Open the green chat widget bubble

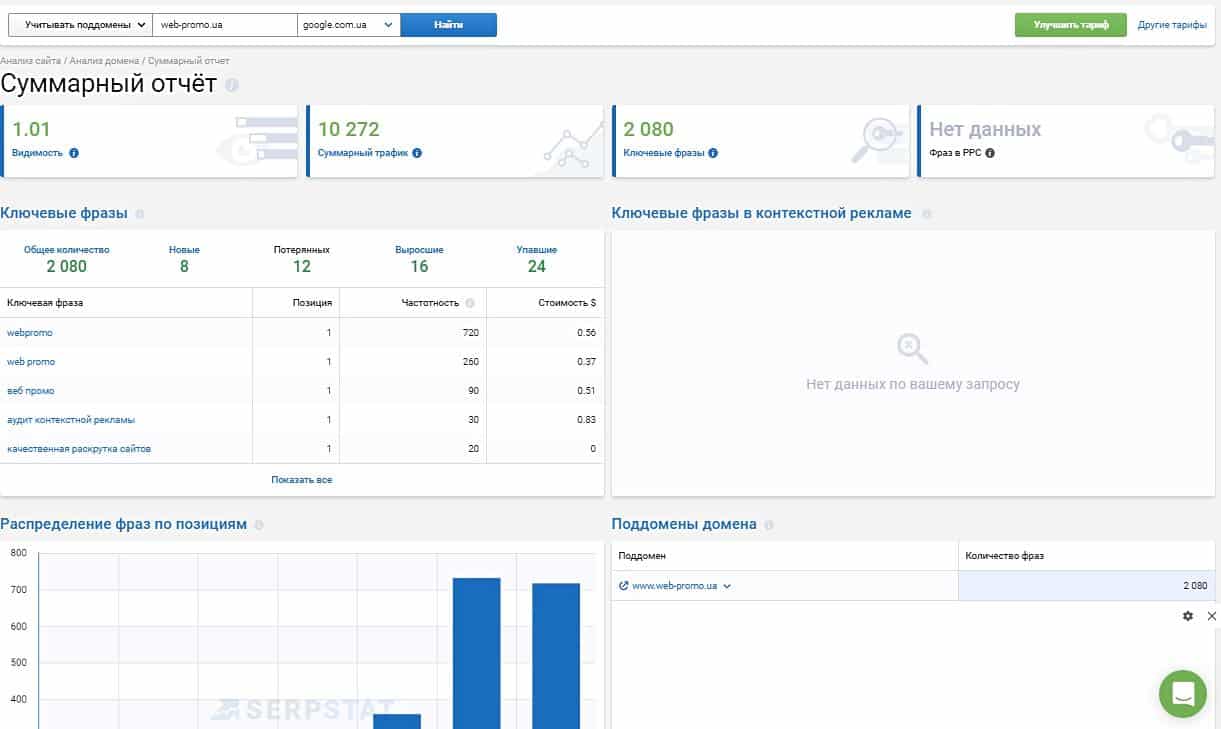click(1183, 694)
